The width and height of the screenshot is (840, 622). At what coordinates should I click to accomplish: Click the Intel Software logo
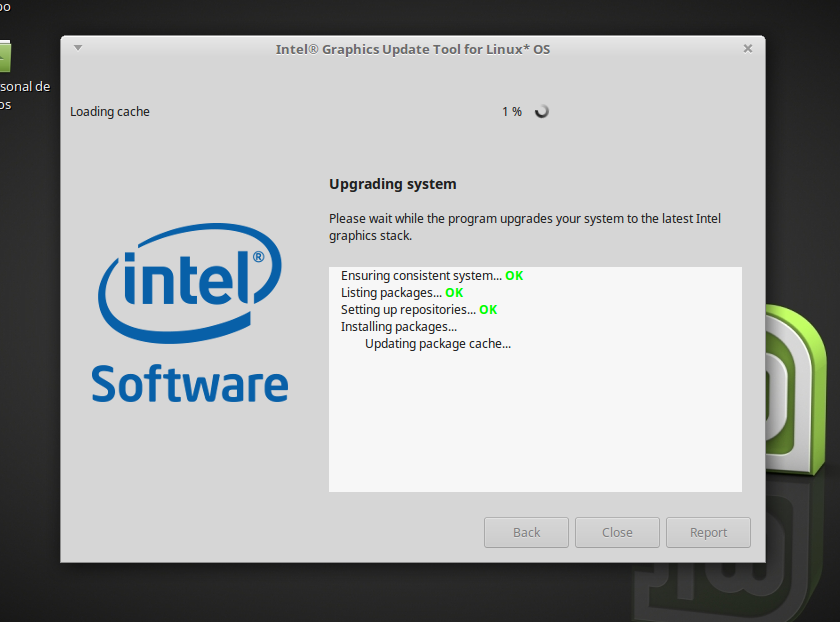(x=190, y=313)
